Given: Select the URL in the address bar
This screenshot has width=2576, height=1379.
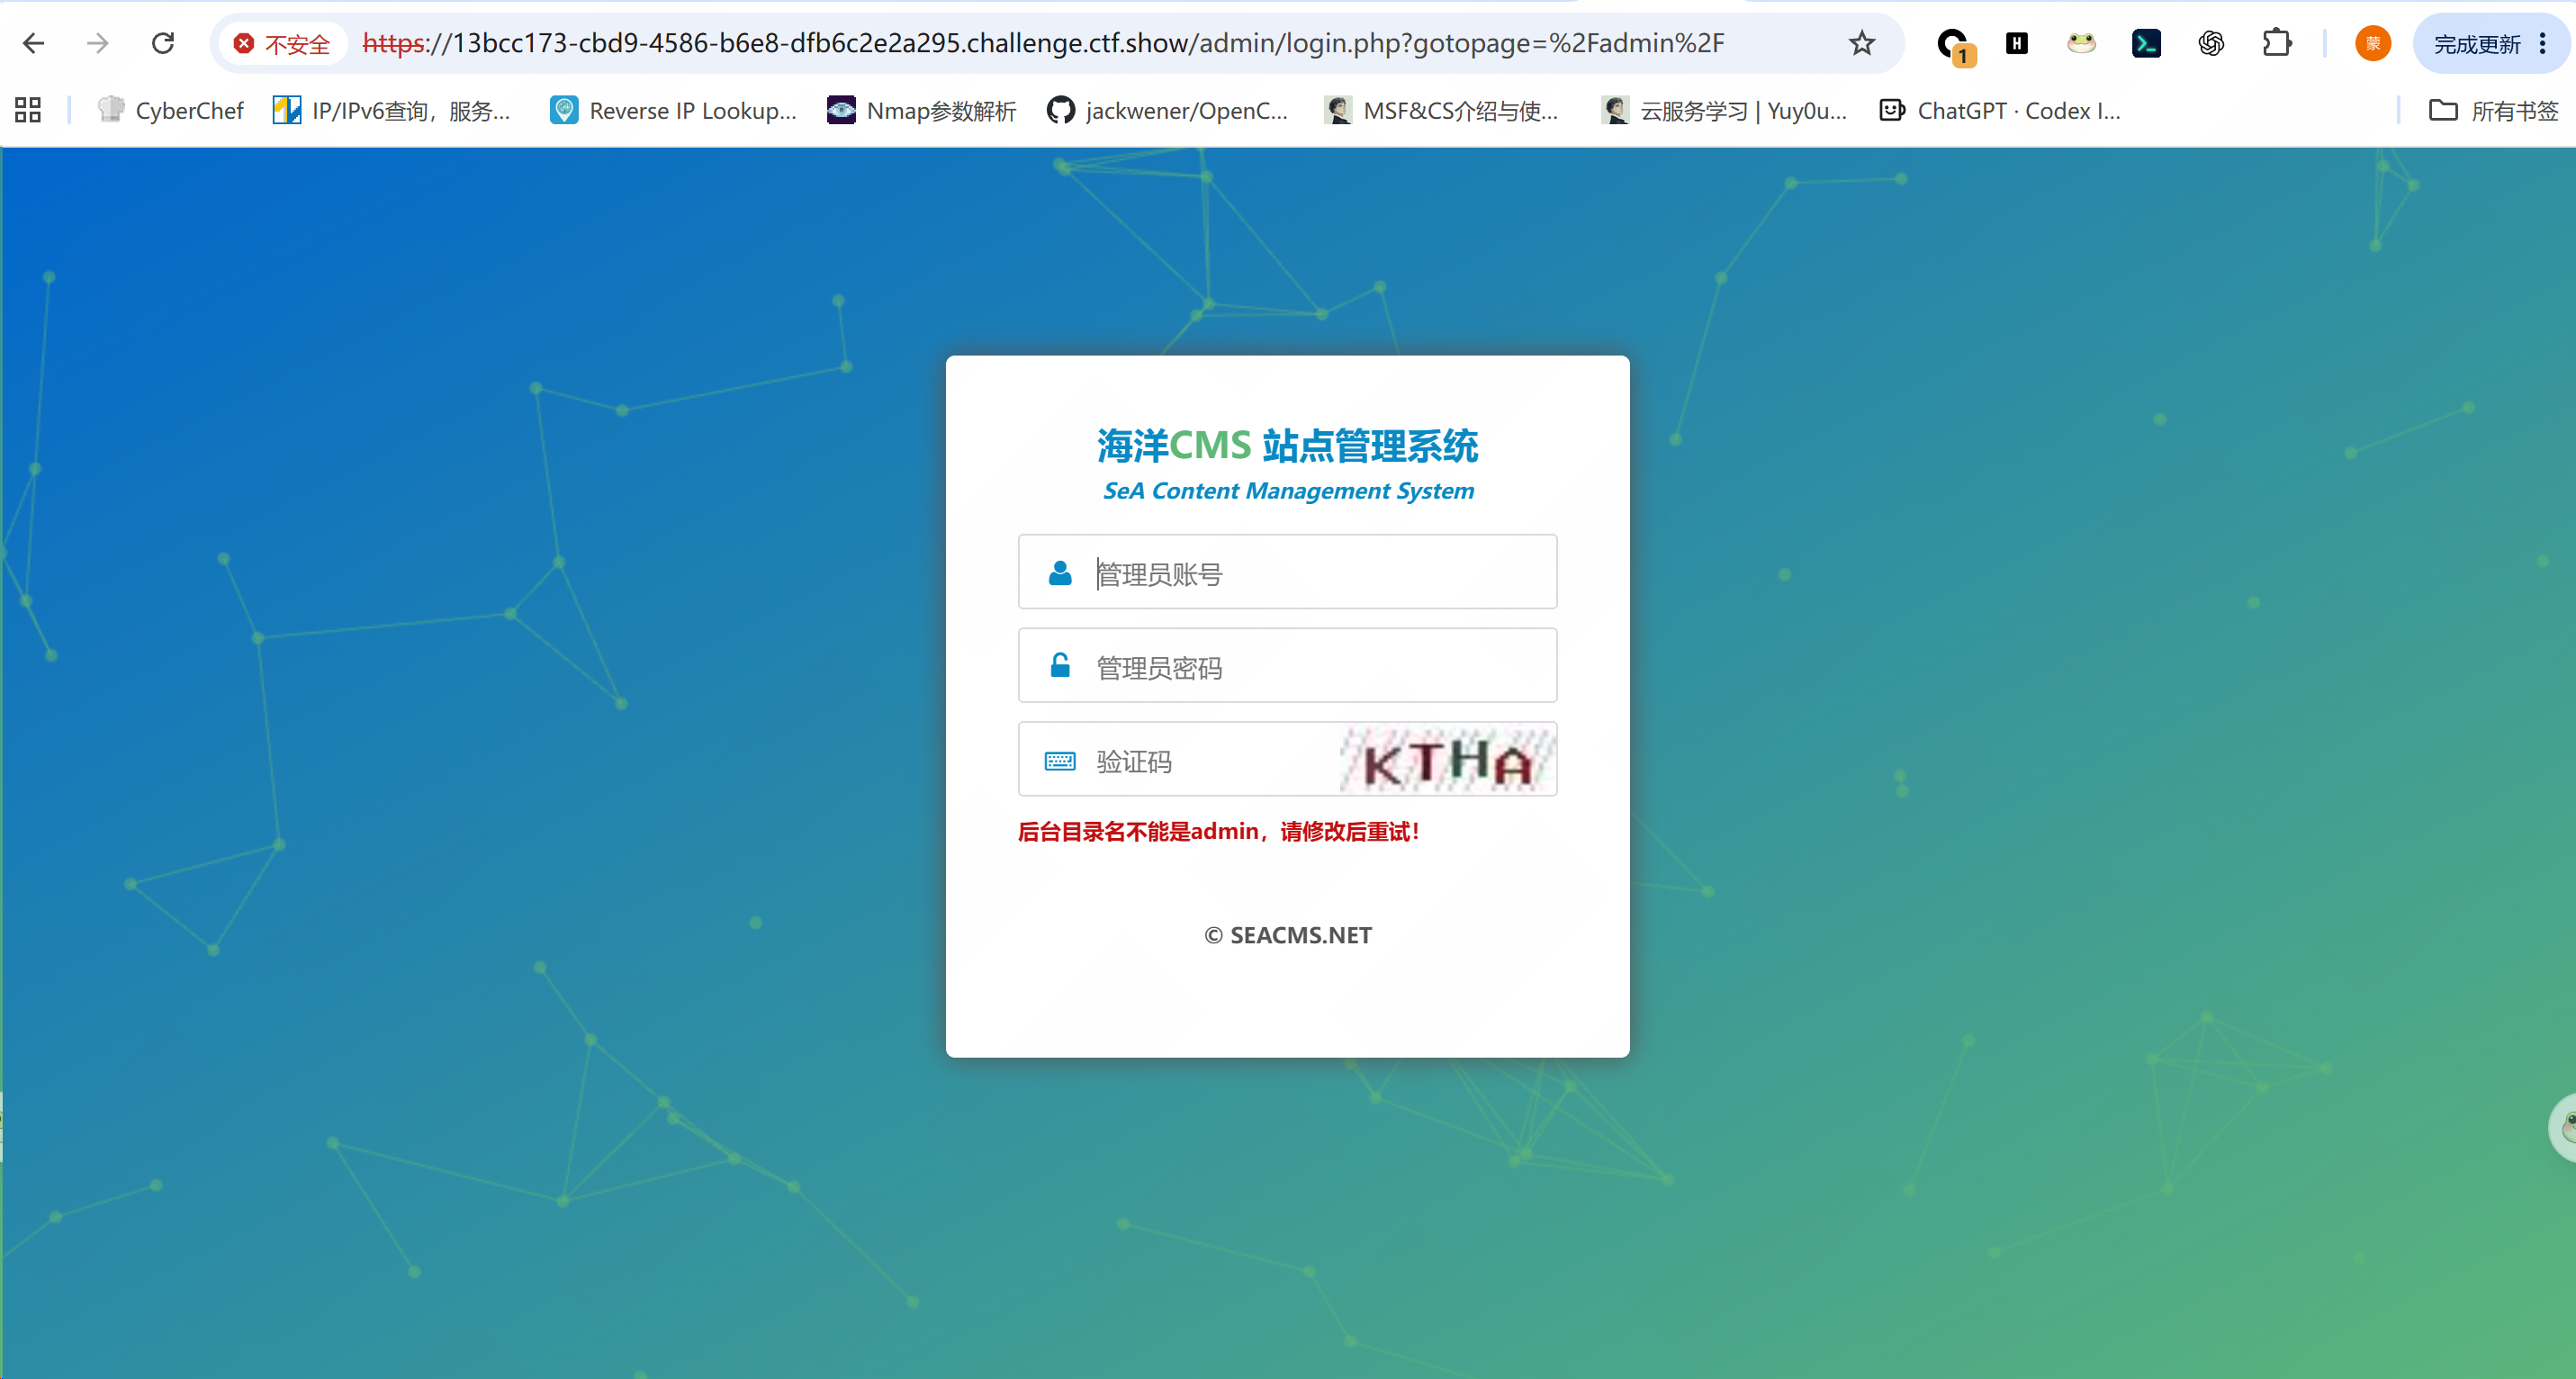Looking at the screenshot, I should tap(1043, 43).
